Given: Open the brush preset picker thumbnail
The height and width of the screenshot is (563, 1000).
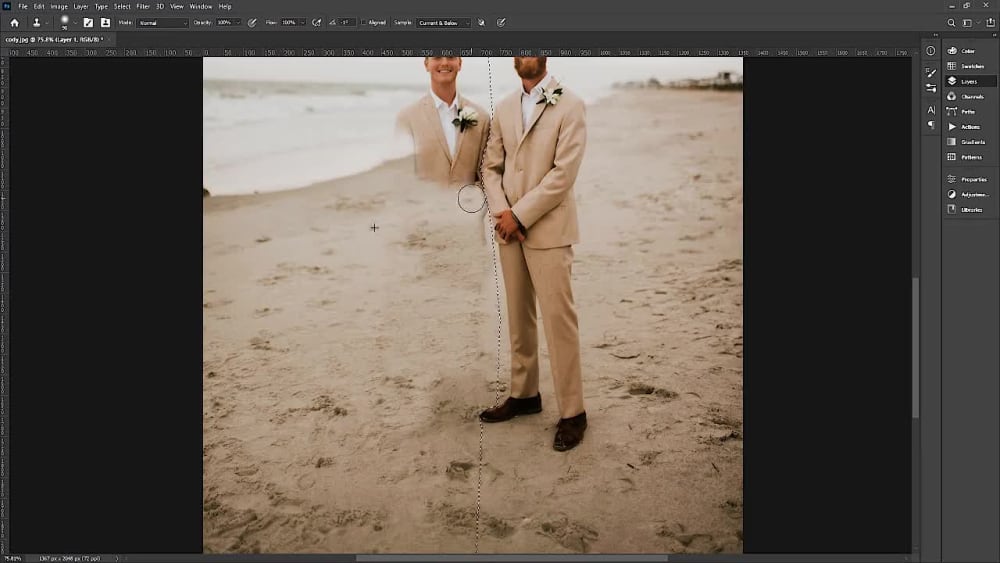Looking at the screenshot, I should [x=64, y=22].
